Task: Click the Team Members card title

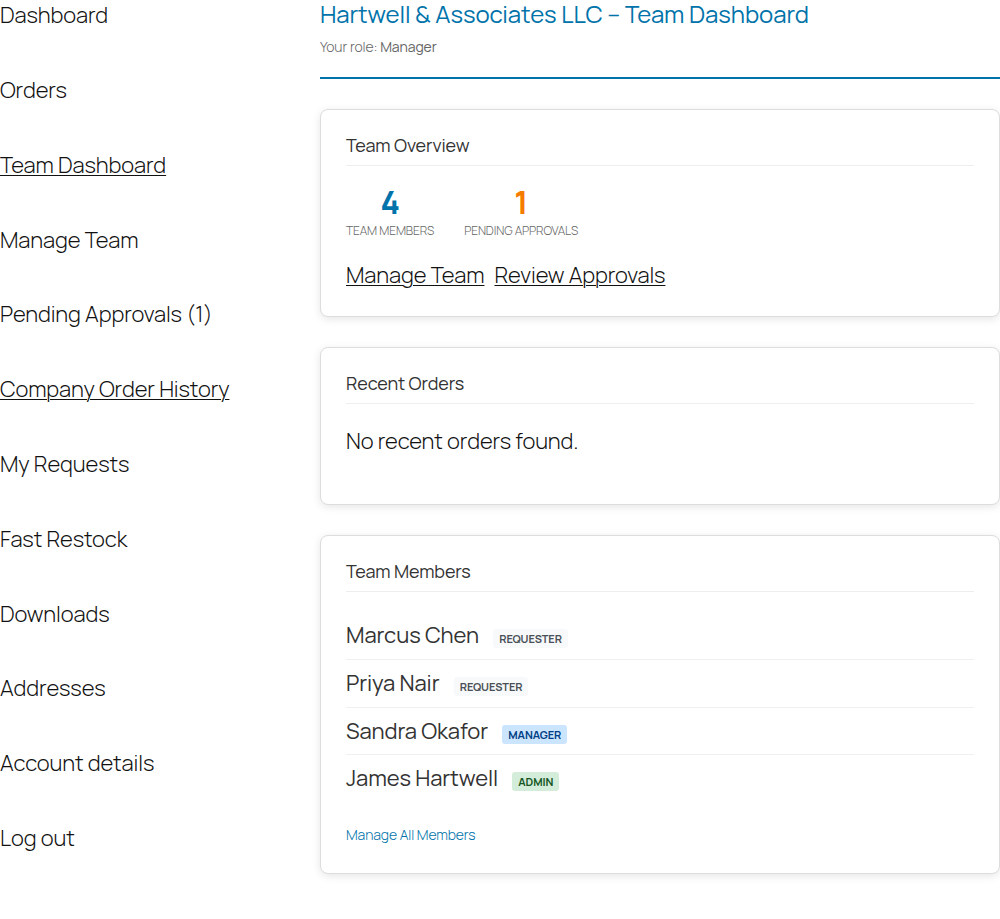Action: coord(408,572)
